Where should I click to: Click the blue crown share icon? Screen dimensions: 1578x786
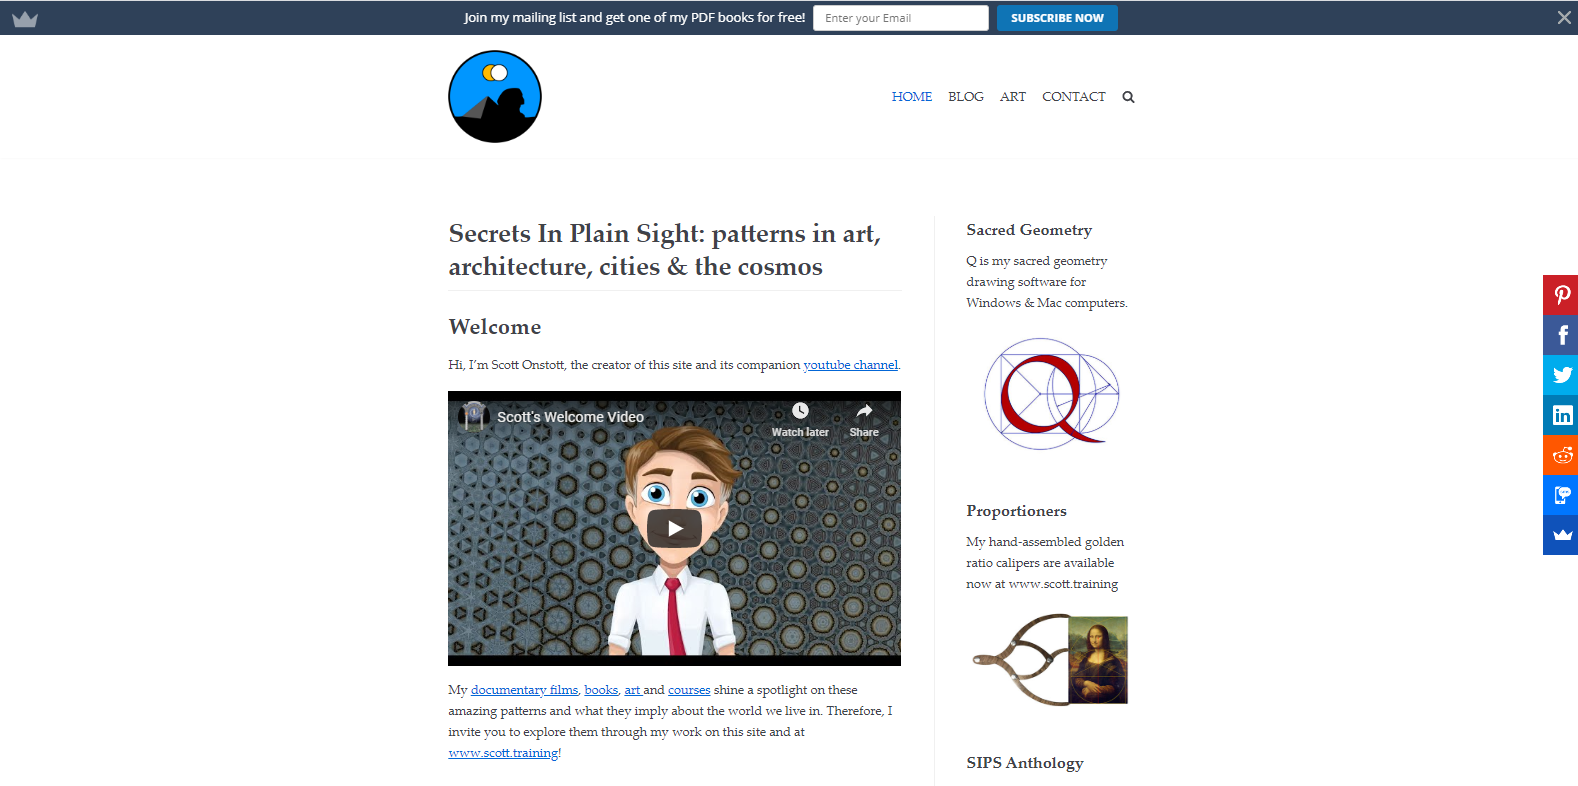(1561, 535)
